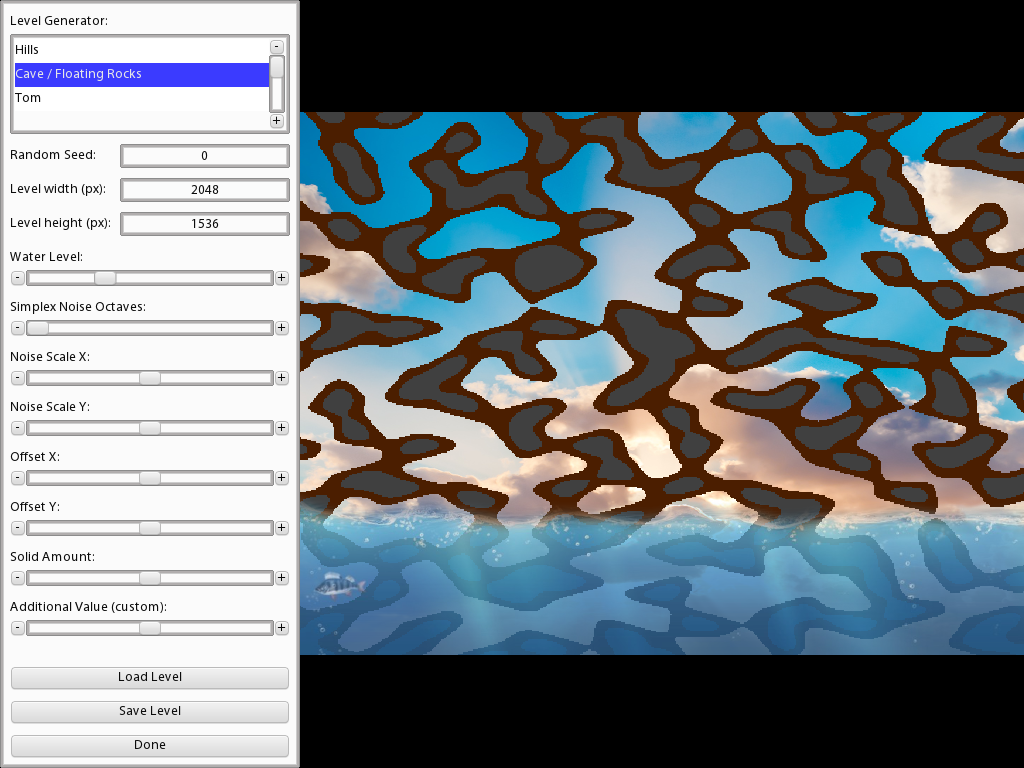
Task: Click the Random Seed input field
Action: click(204, 156)
